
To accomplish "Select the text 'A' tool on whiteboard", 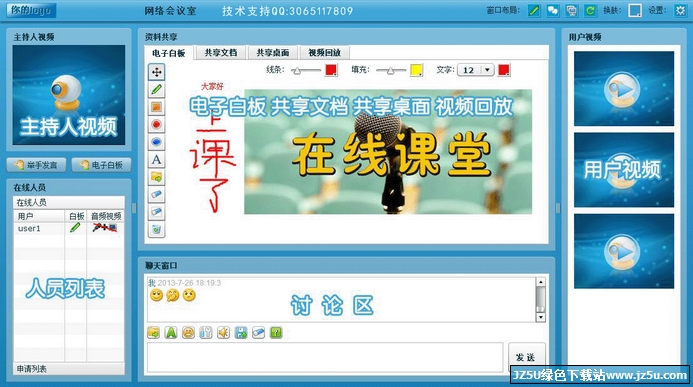I will click(156, 159).
